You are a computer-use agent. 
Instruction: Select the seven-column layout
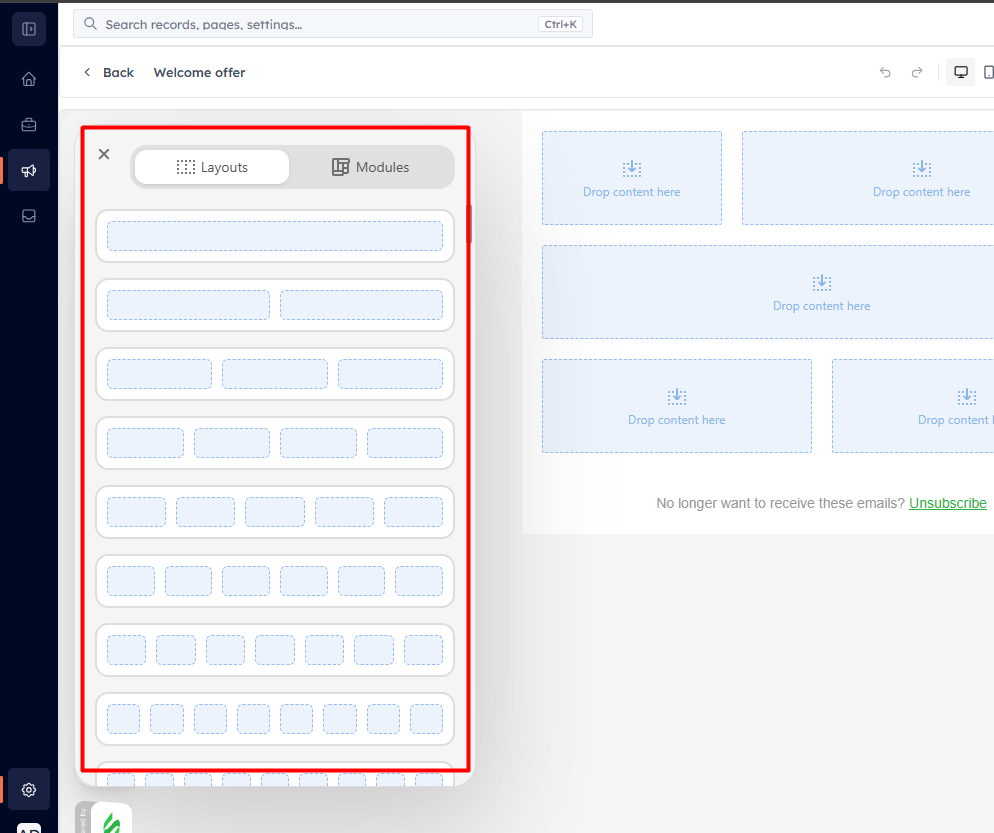click(275, 650)
